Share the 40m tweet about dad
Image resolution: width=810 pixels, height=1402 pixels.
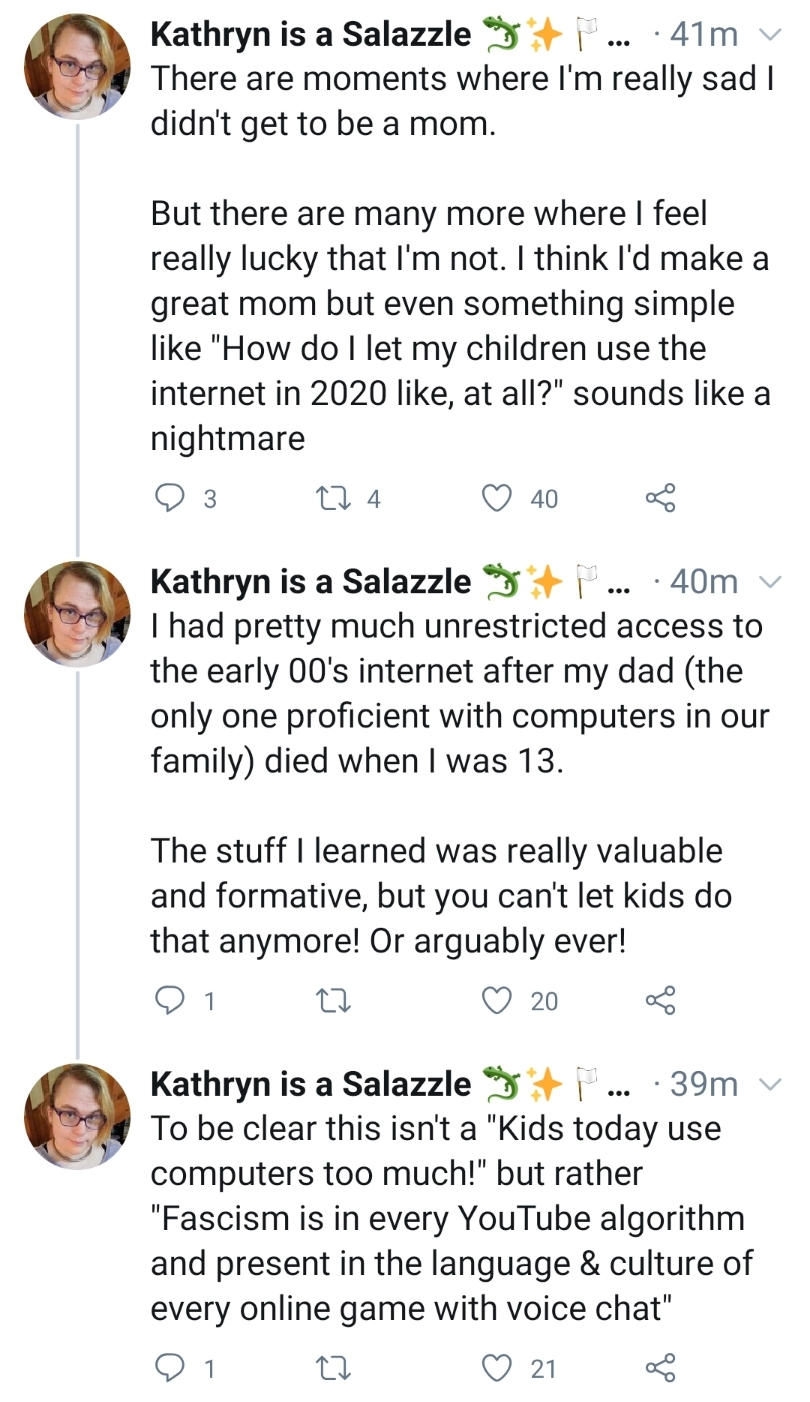click(x=660, y=1000)
